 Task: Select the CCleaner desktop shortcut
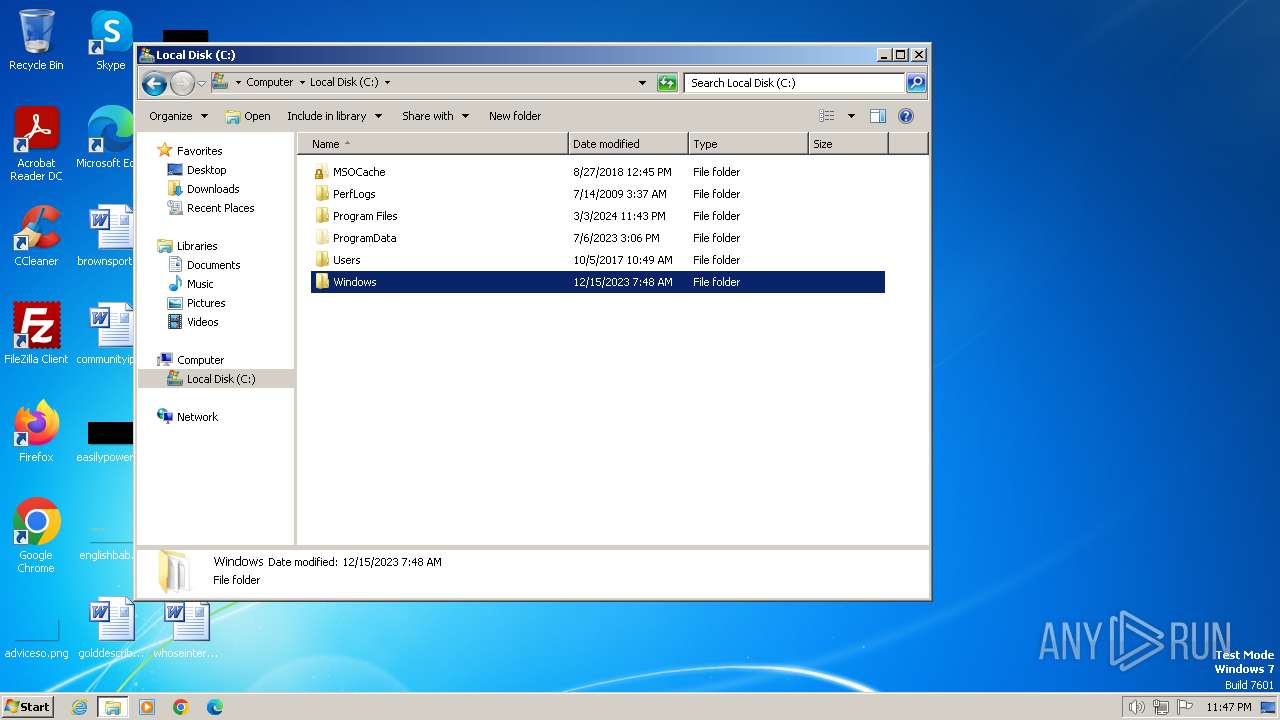pyautogui.click(x=36, y=236)
